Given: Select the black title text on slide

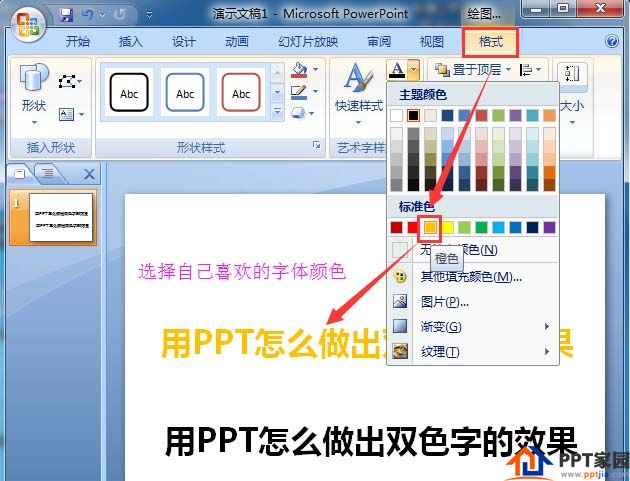Looking at the screenshot, I should click(370, 441).
